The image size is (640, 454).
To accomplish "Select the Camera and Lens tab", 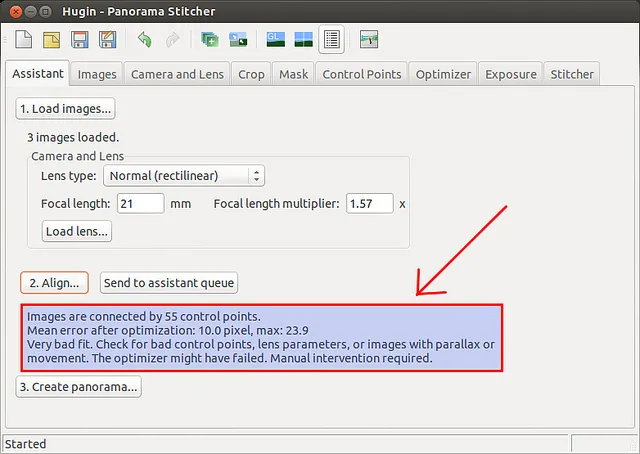I will click(x=177, y=74).
